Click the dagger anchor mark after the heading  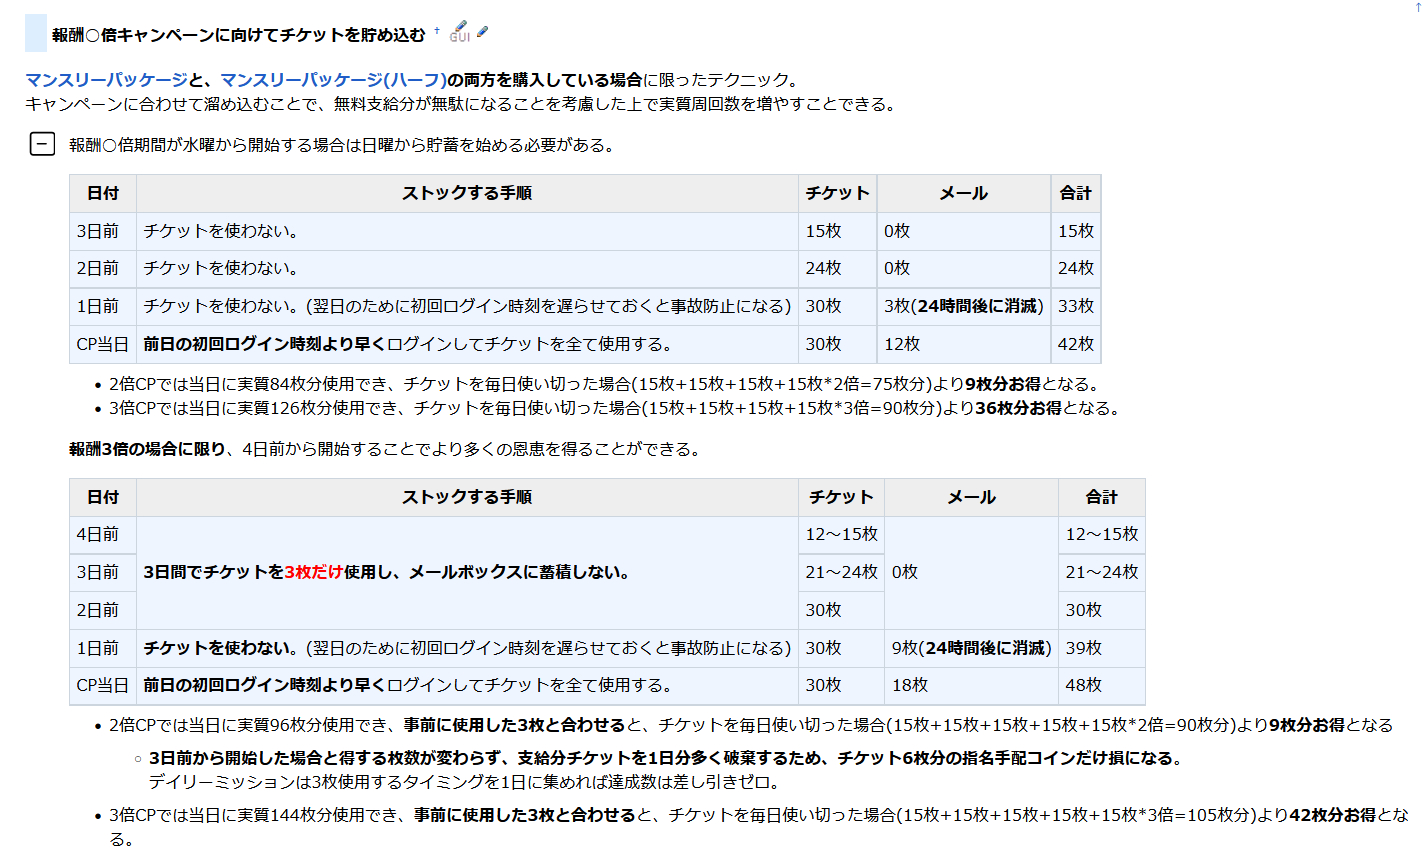tap(437, 31)
